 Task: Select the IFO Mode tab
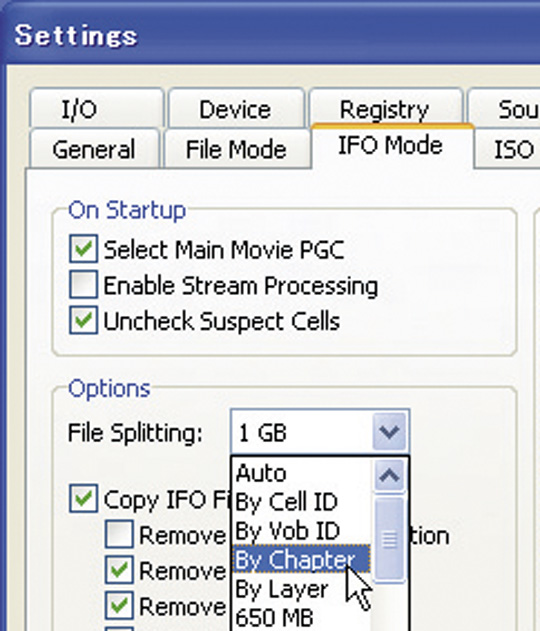pyautogui.click(x=392, y=146)
